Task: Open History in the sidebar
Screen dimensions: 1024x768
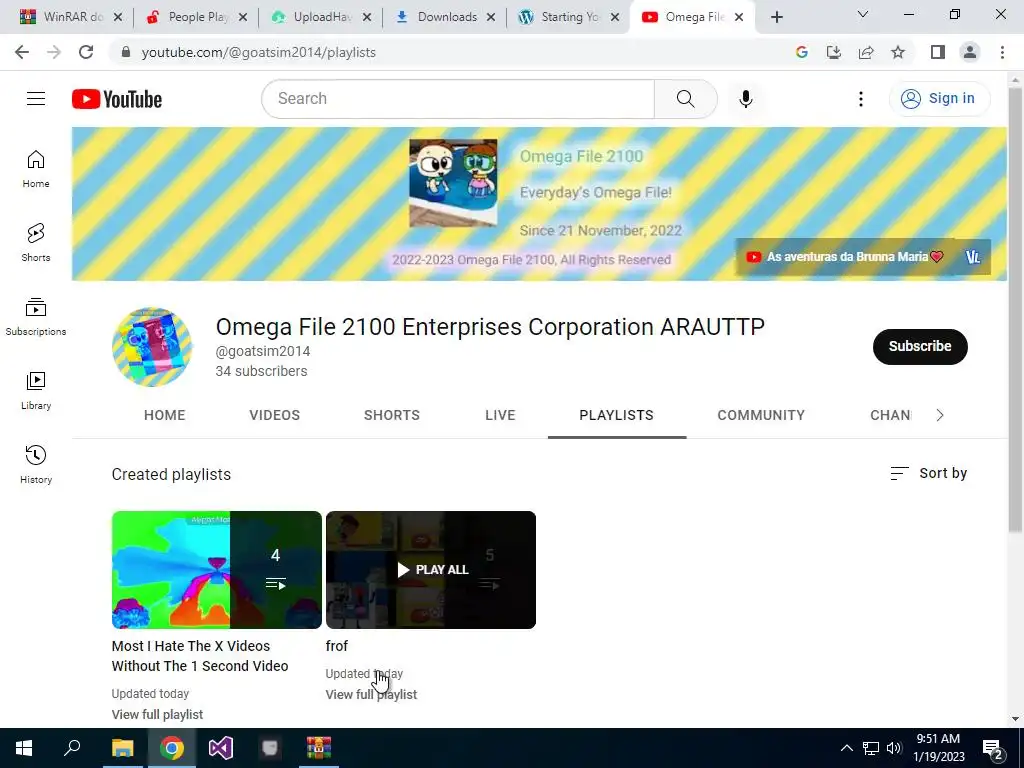Action: (36, 464)
